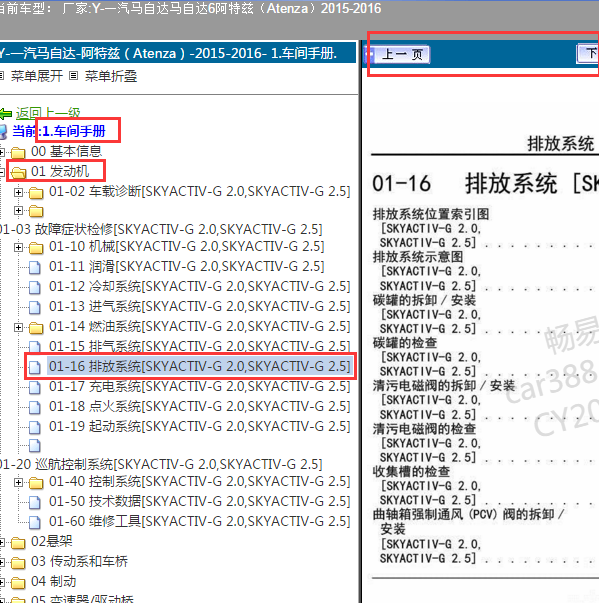
Task: Expand the 01-40 控制系统 node
Action: 18,482
